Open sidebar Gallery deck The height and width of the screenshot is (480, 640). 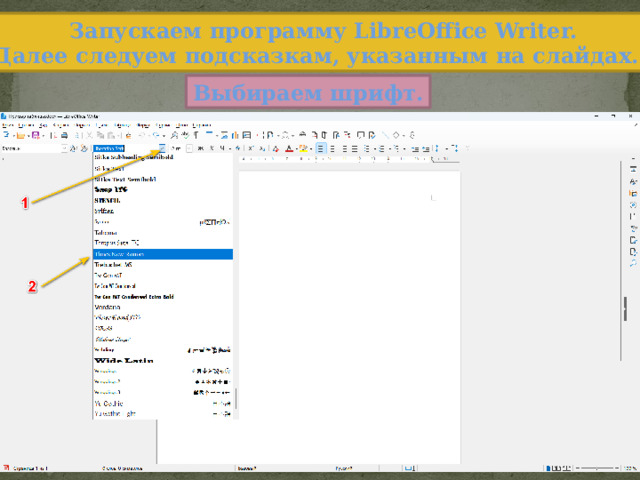(x=633, y=193)
